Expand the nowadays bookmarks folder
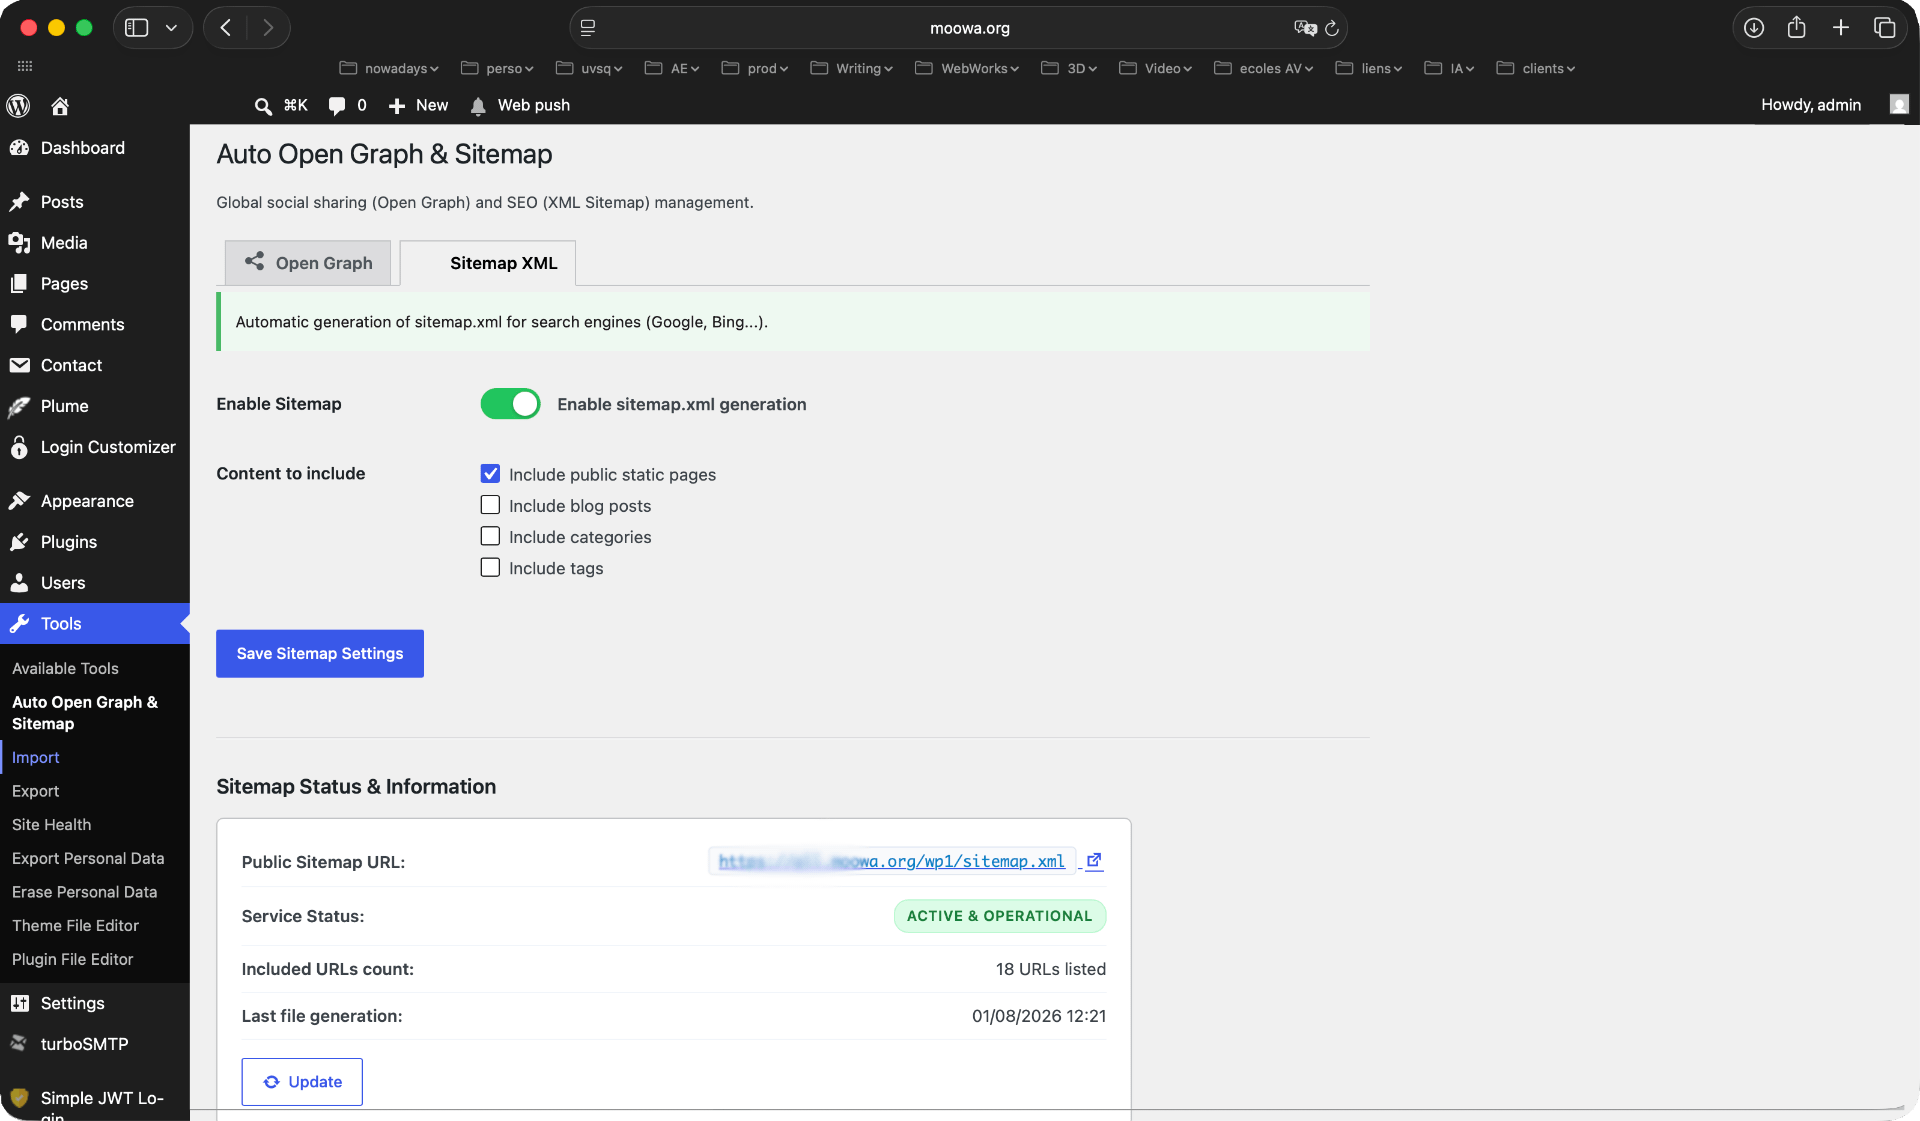This screenshot has width=1920, height=1121. tap(389, 68)
